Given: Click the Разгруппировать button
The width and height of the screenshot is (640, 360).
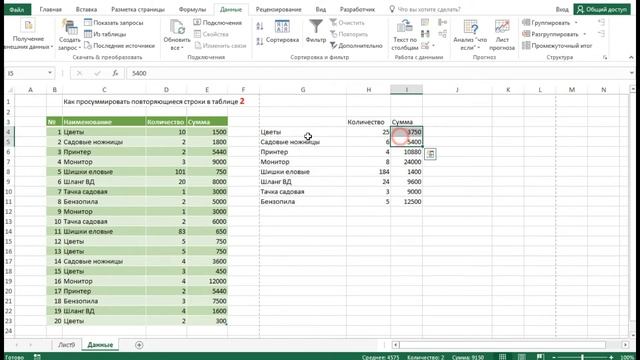Looking at the screenshot, I should (x=550, y=34).
